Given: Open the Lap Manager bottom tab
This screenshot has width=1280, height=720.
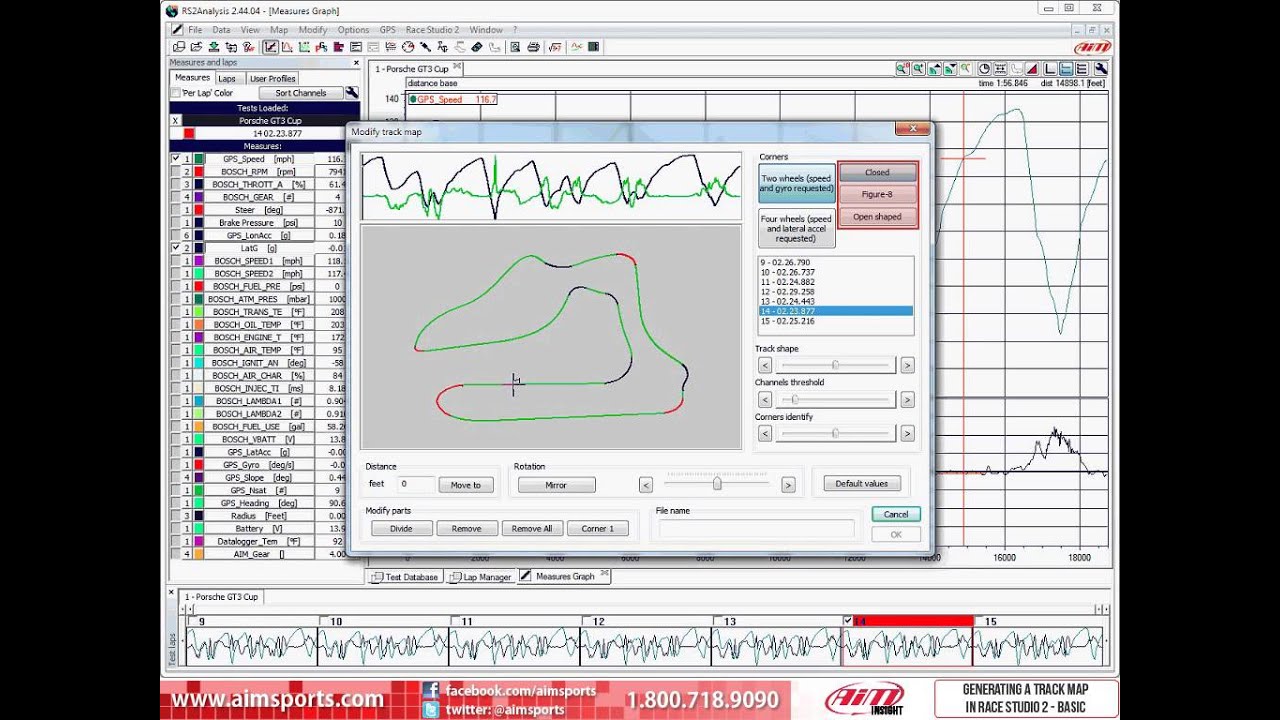Looking at the screenshot, I should point(480,577).
